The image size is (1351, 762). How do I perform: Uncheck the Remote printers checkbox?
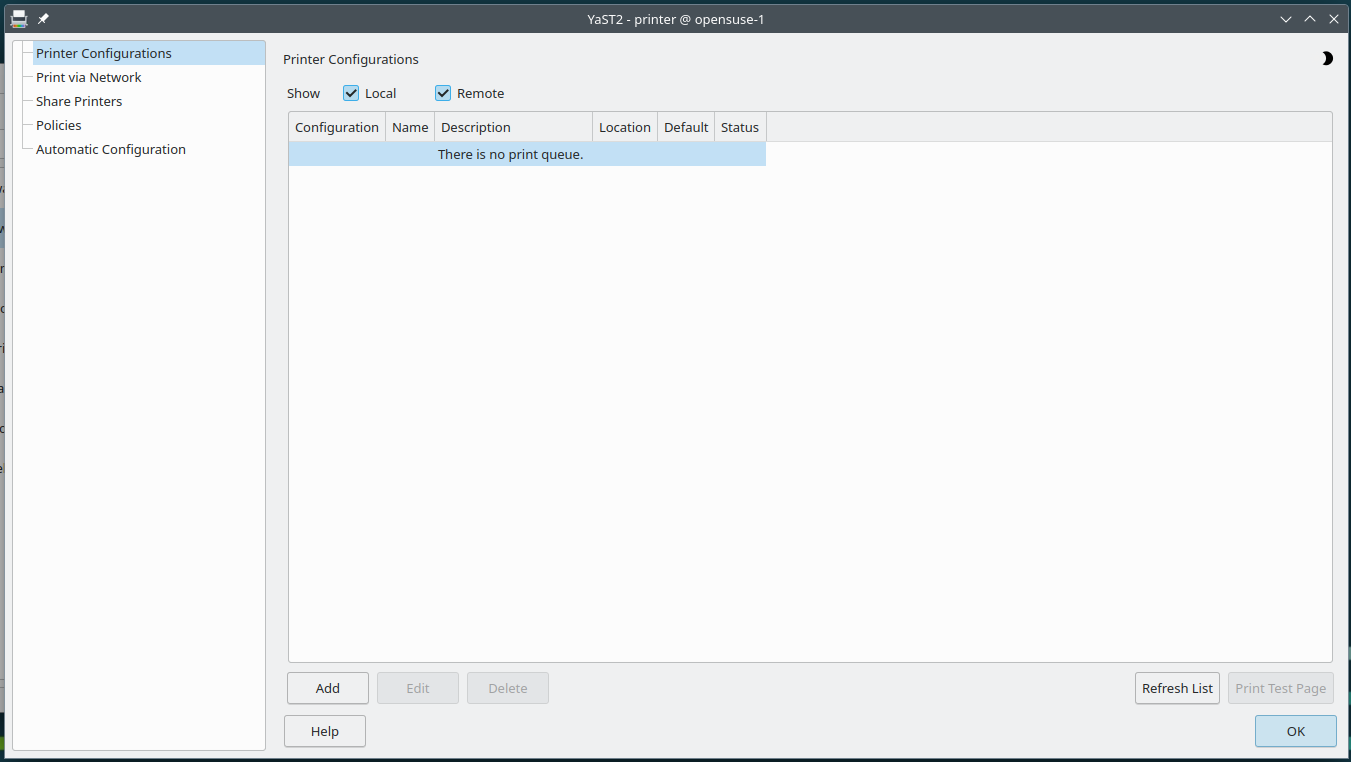point(443,93)
